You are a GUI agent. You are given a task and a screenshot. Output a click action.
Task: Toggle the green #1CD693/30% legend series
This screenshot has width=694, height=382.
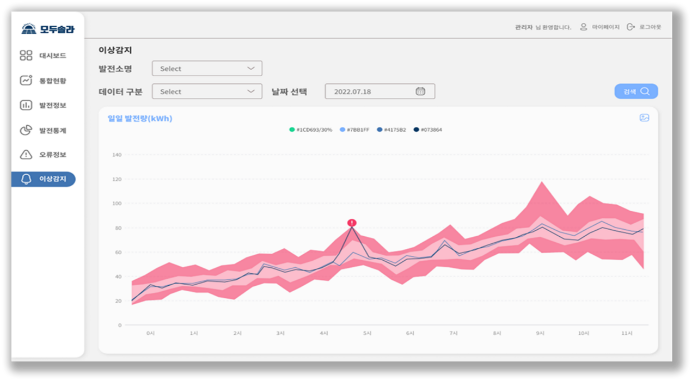point(310,130)
